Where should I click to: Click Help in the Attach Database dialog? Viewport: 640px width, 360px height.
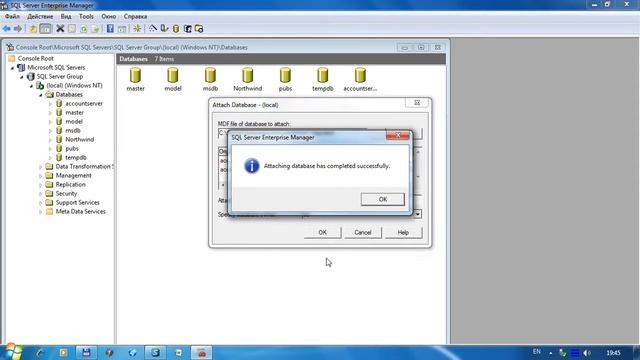[403, 232]
